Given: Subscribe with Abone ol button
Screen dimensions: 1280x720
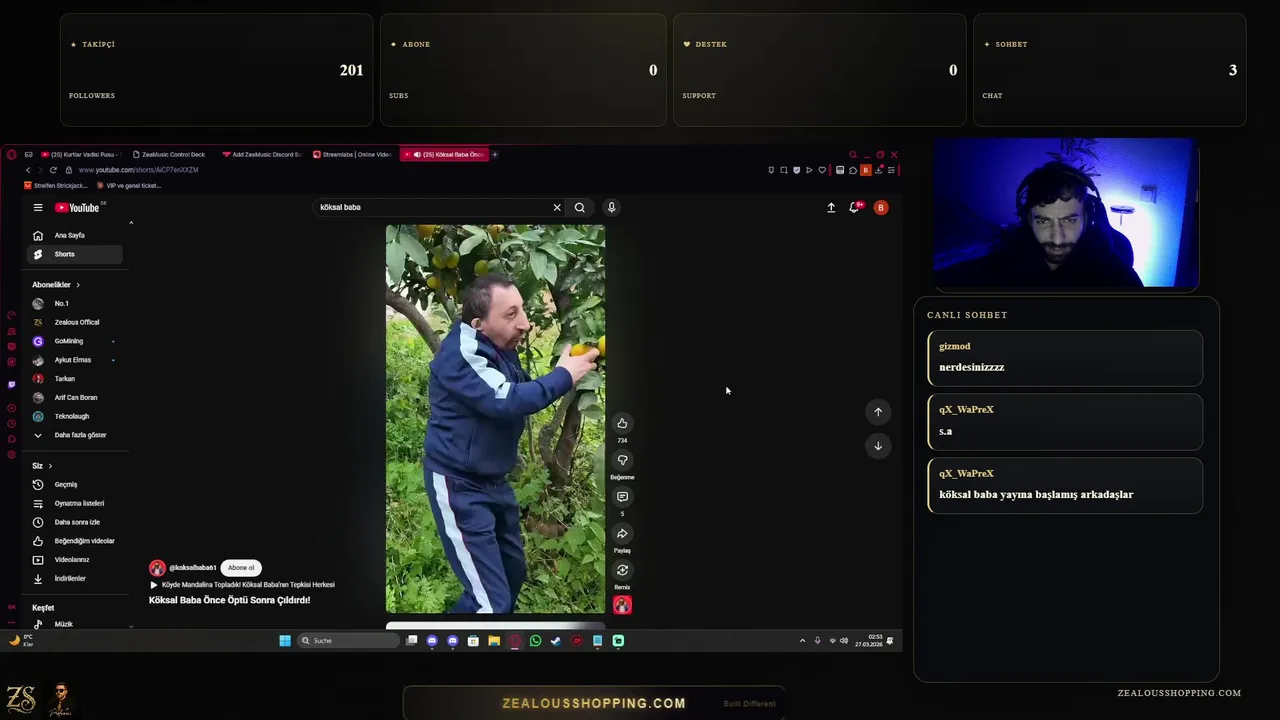Looking at the screenshot, I should (241, 568).
